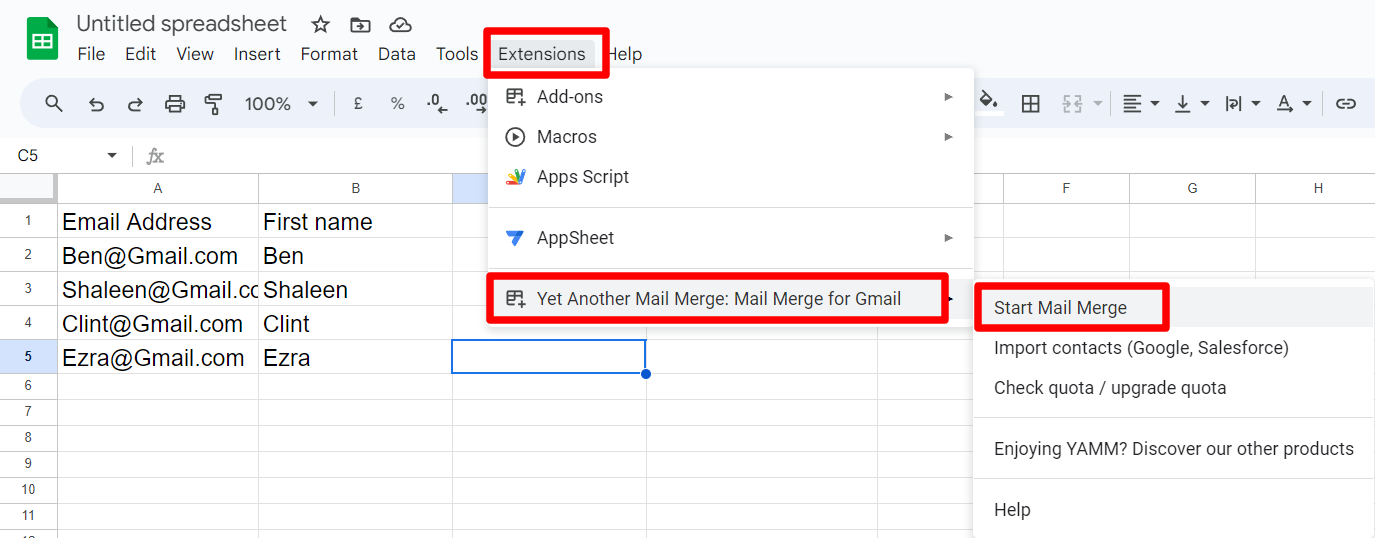Expand text wrapping dropdown arrow
Viewport: 1375px width, 538px height.
pyautogui.click(x=1256, y=103)
